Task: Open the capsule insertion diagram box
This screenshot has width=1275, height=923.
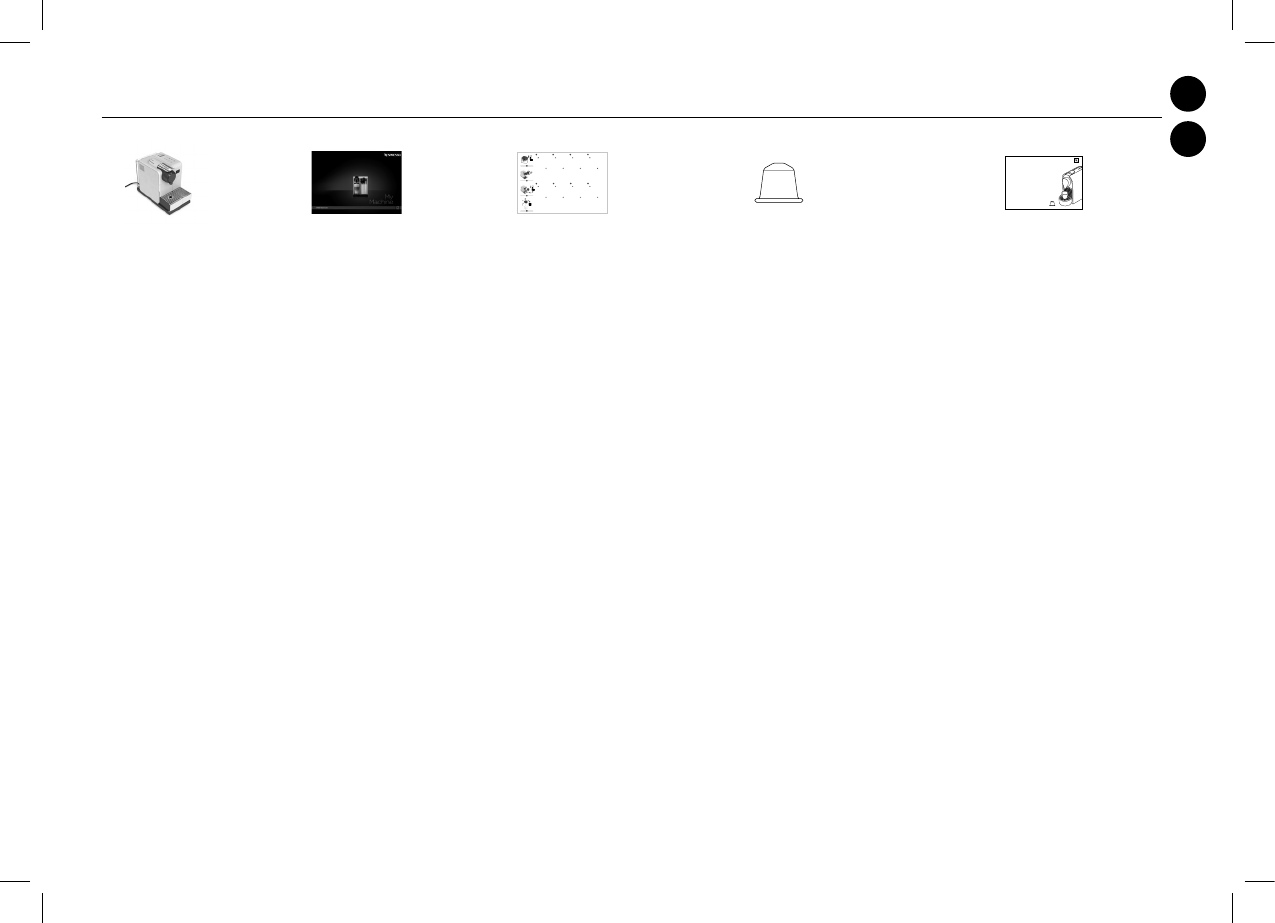Action: click(1045, 182)
